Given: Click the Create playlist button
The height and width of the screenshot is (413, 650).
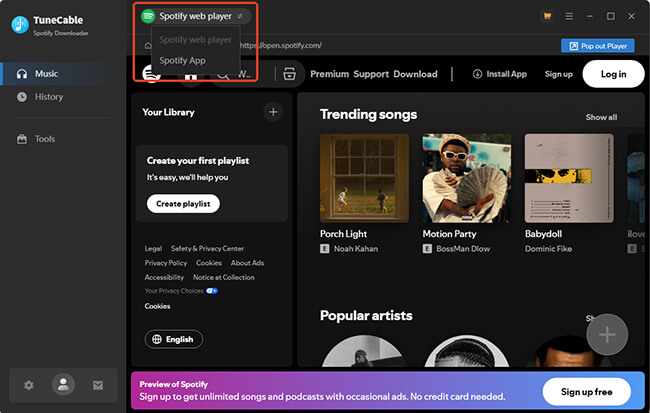Looking at the screenshot, I should 183,204.
